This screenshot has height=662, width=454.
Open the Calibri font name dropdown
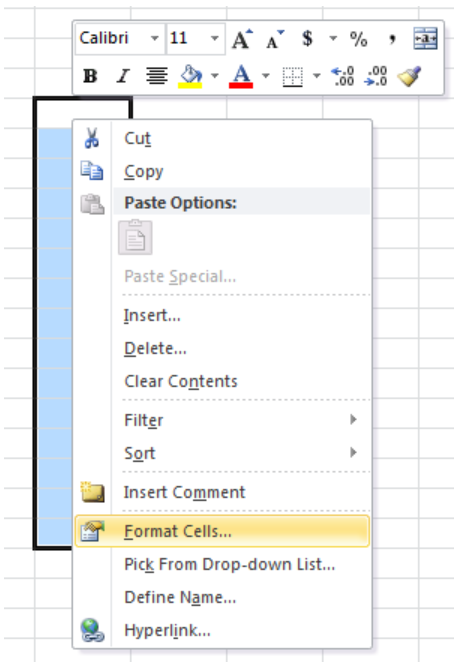(x=155, y=39)
